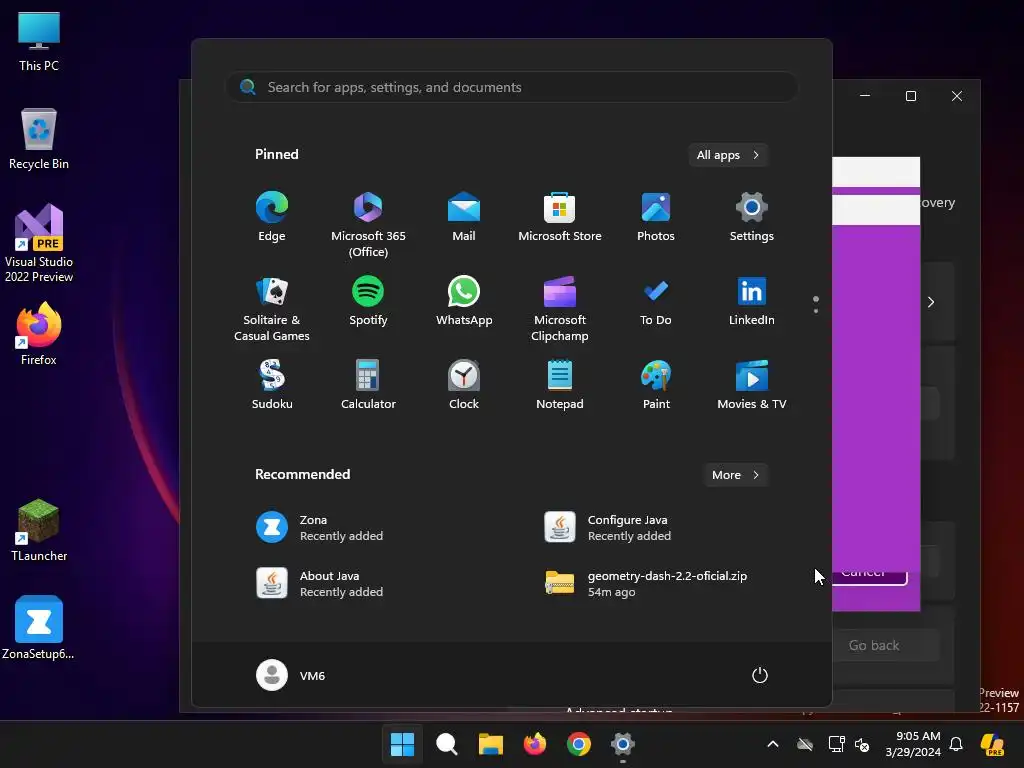Screen dimensions: 1024x768
Task: Open Google Chrome from the taskbar
Action: click(x=579, y=744)
